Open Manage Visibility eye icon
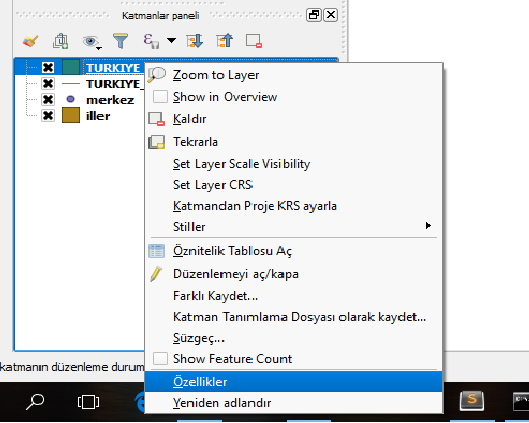 [91, 41]
